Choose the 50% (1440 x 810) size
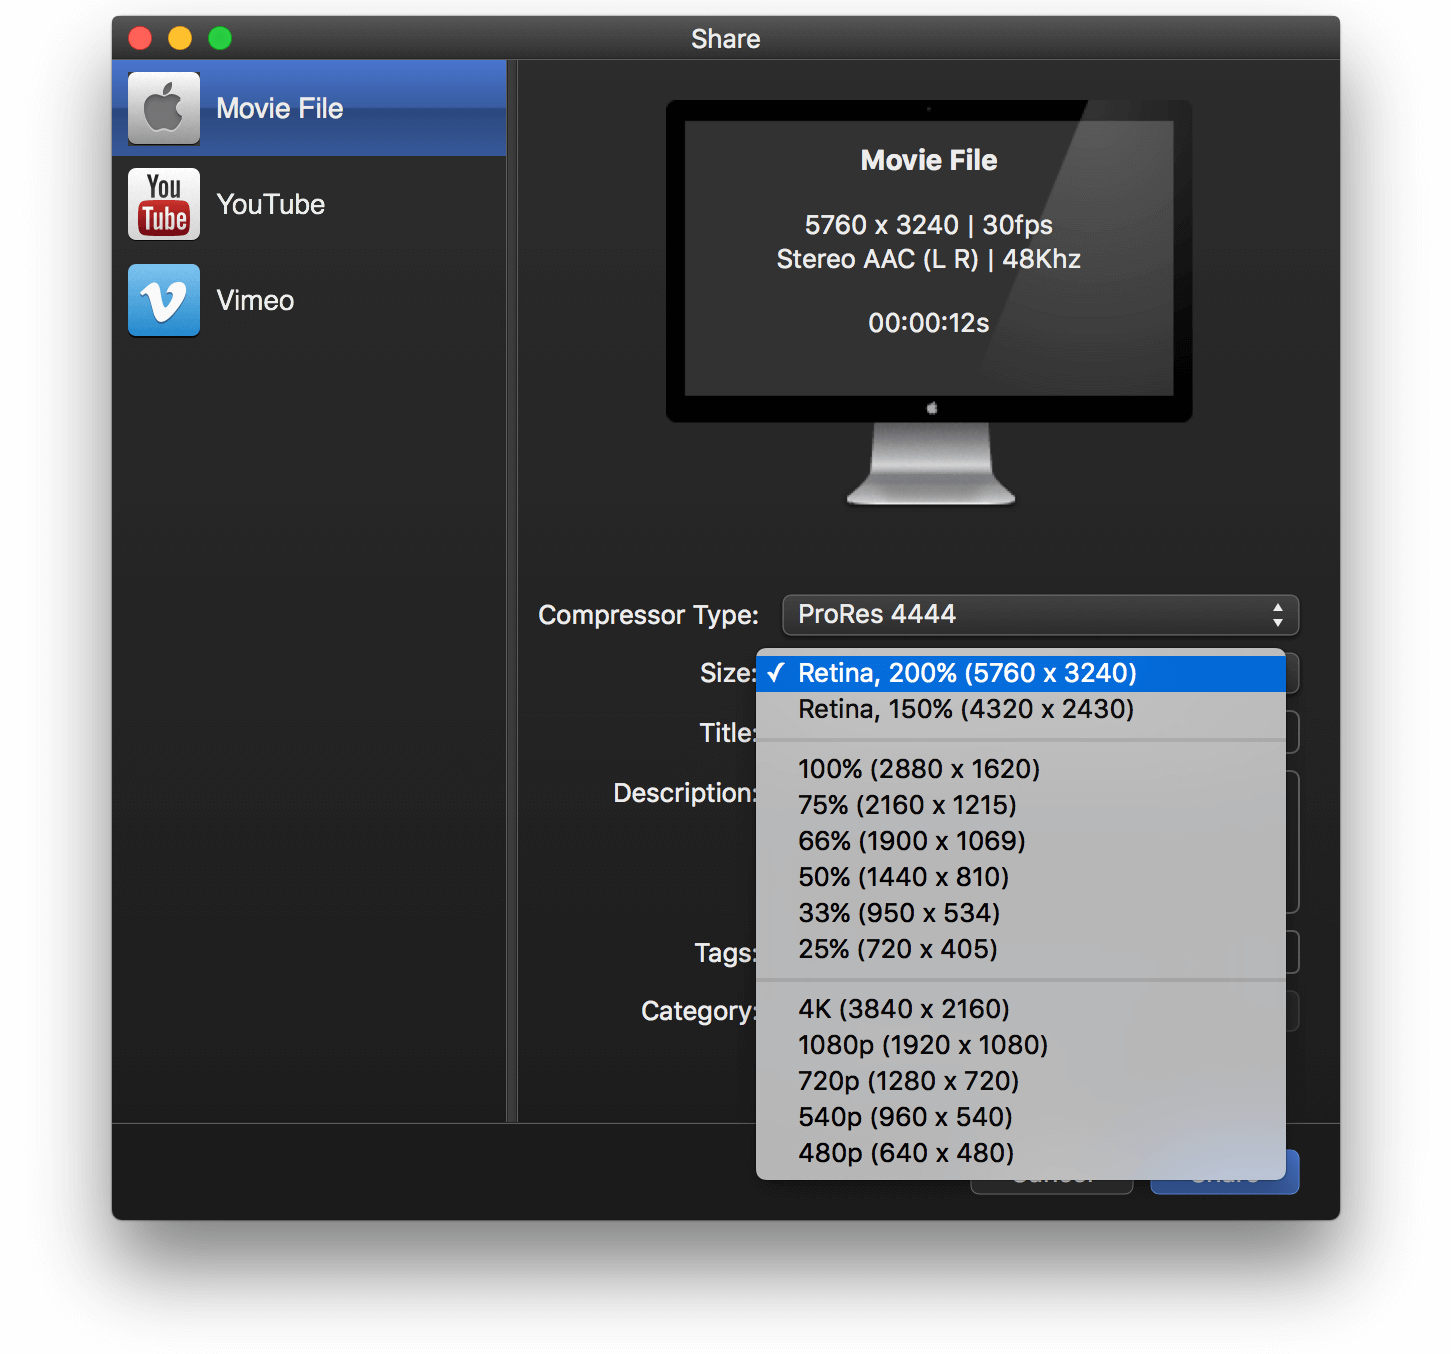1451x1354 pixels. tap(1020, 877)
